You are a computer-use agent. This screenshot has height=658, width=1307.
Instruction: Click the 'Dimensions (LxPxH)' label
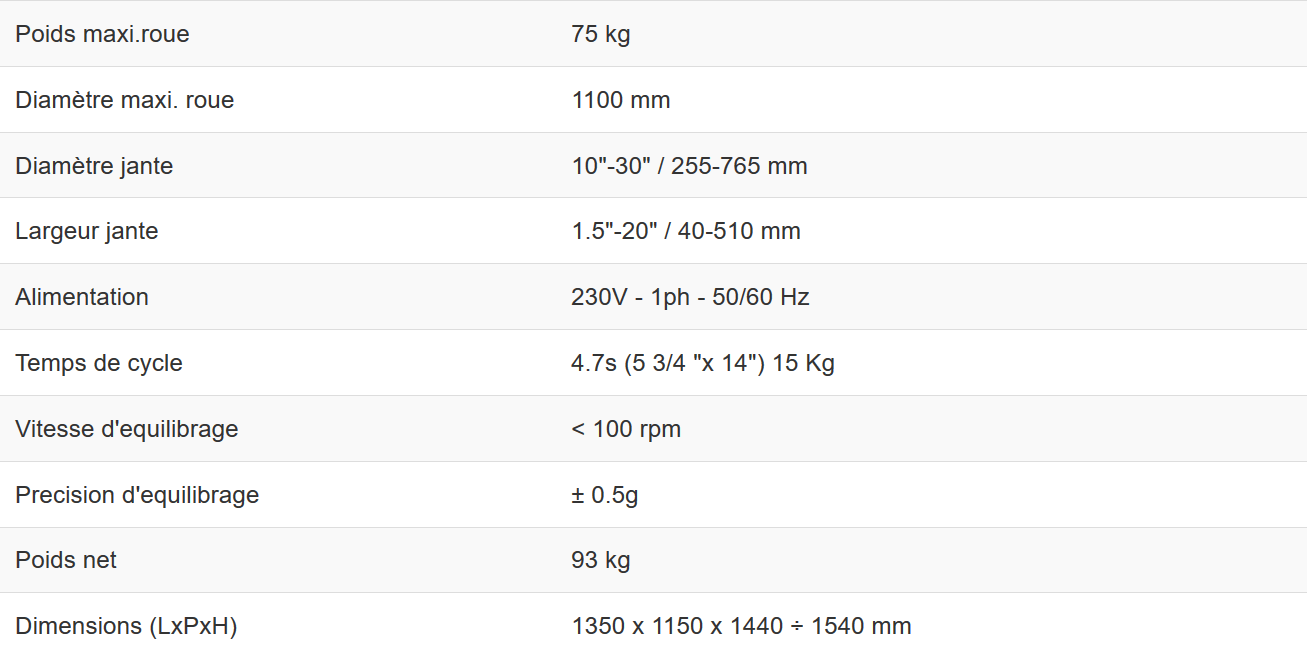tap(126, 626)
